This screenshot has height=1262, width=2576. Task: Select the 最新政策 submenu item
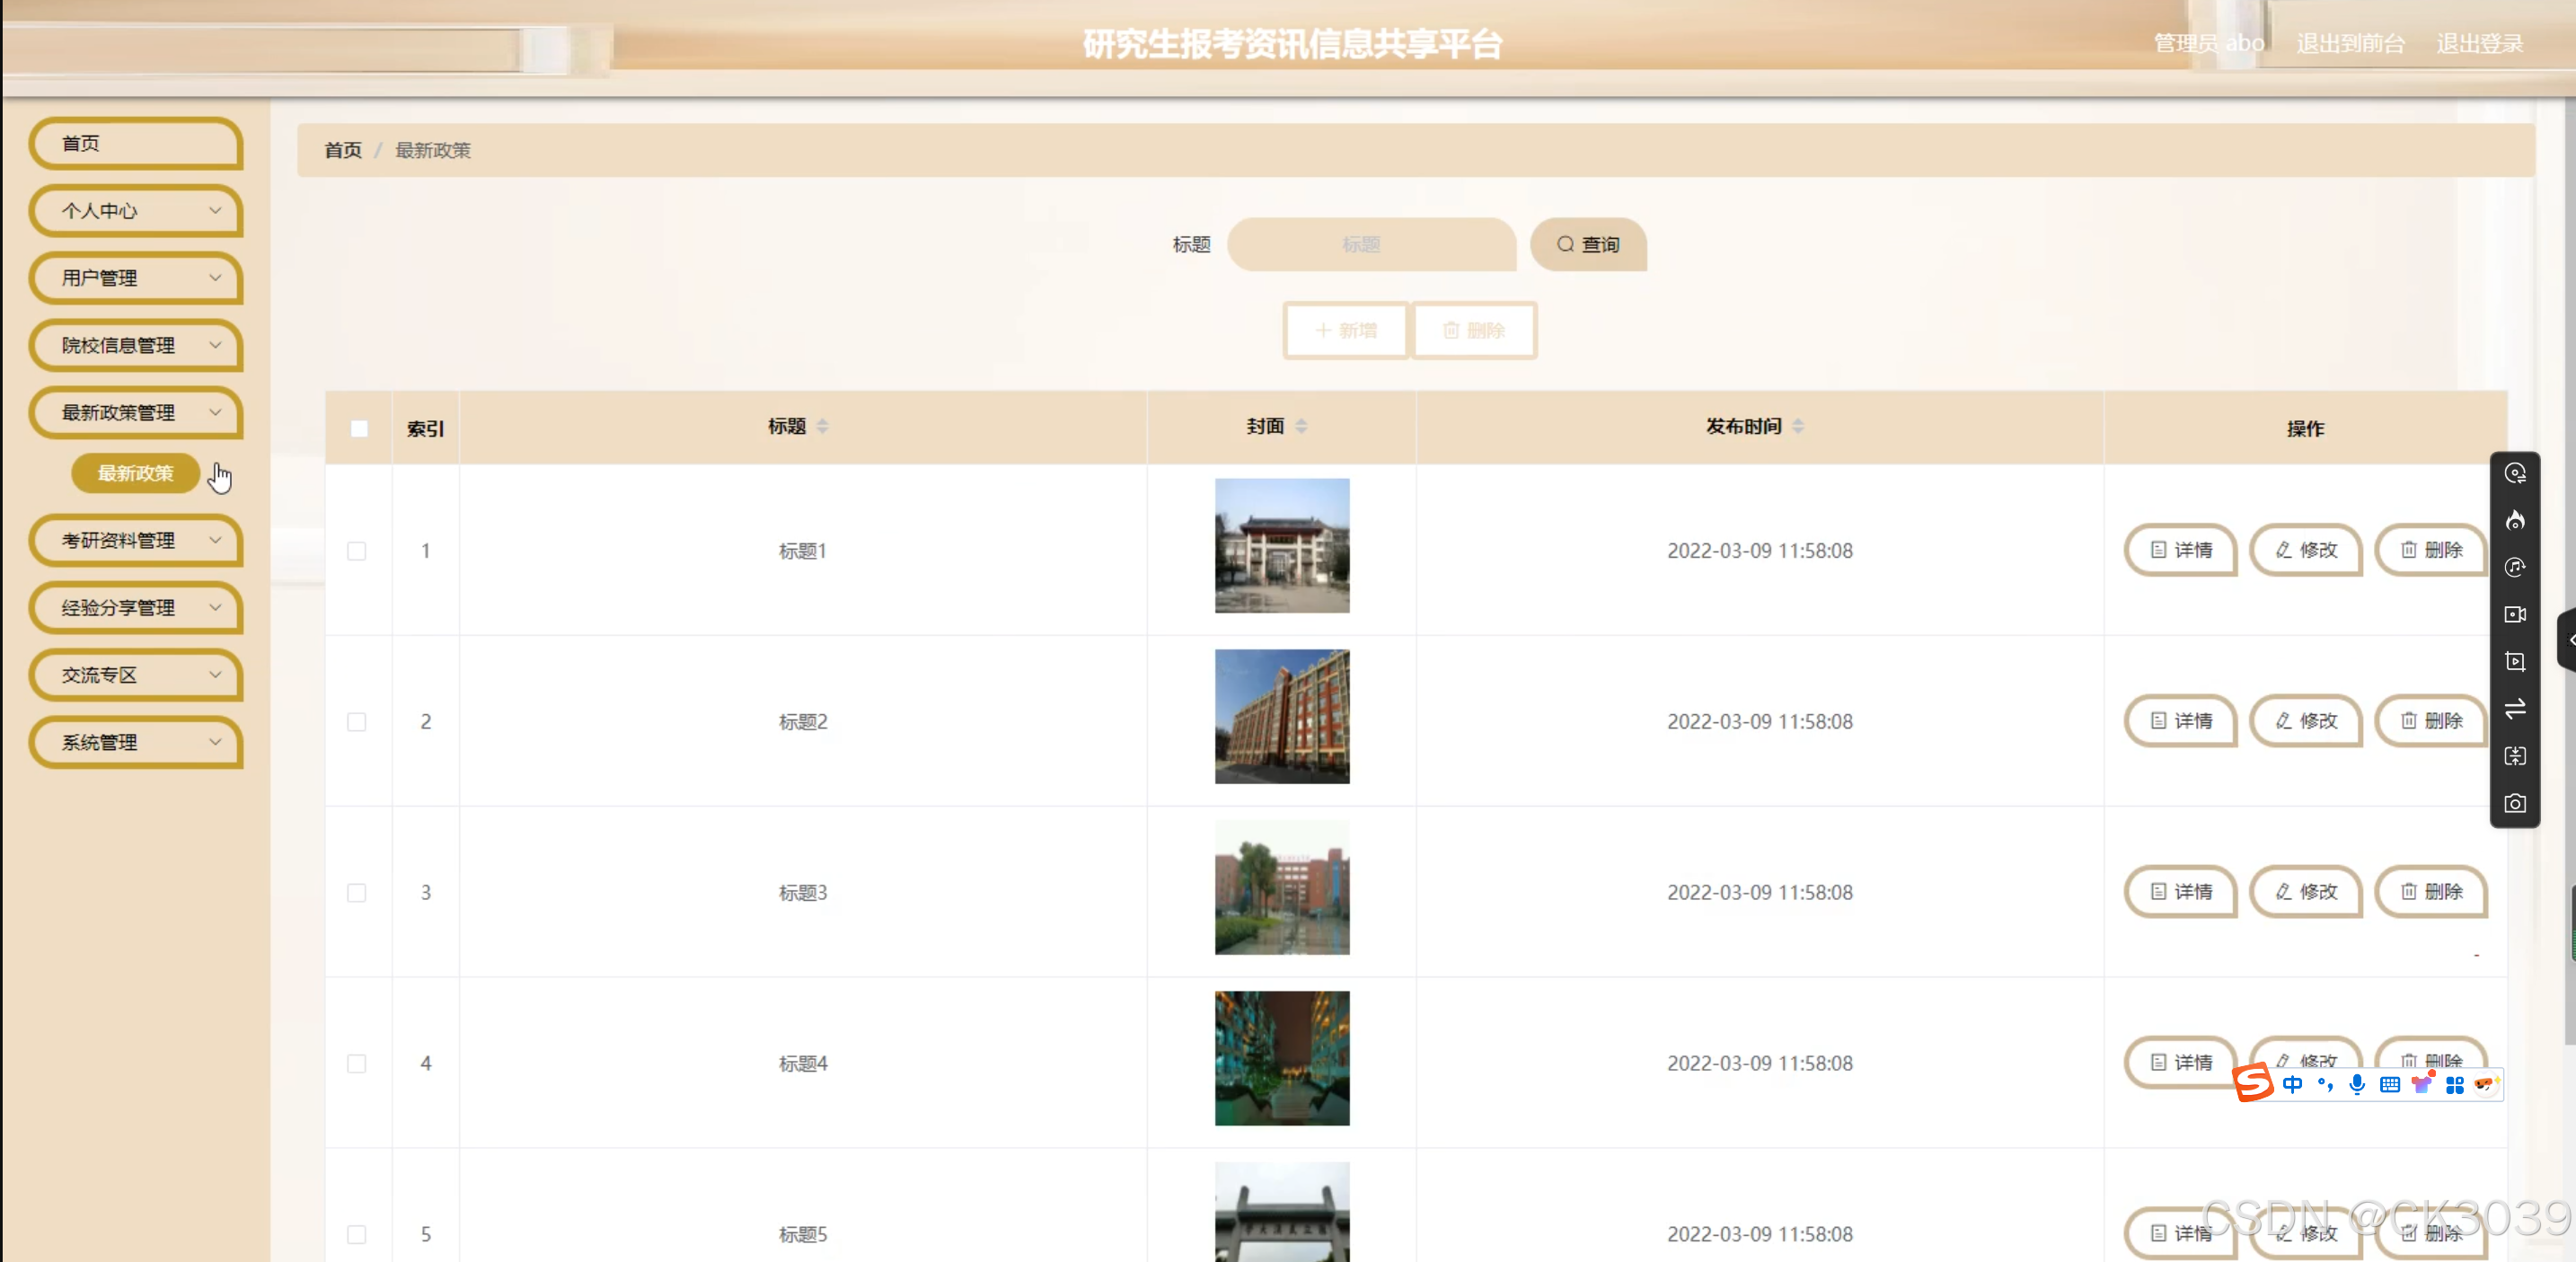136,473
